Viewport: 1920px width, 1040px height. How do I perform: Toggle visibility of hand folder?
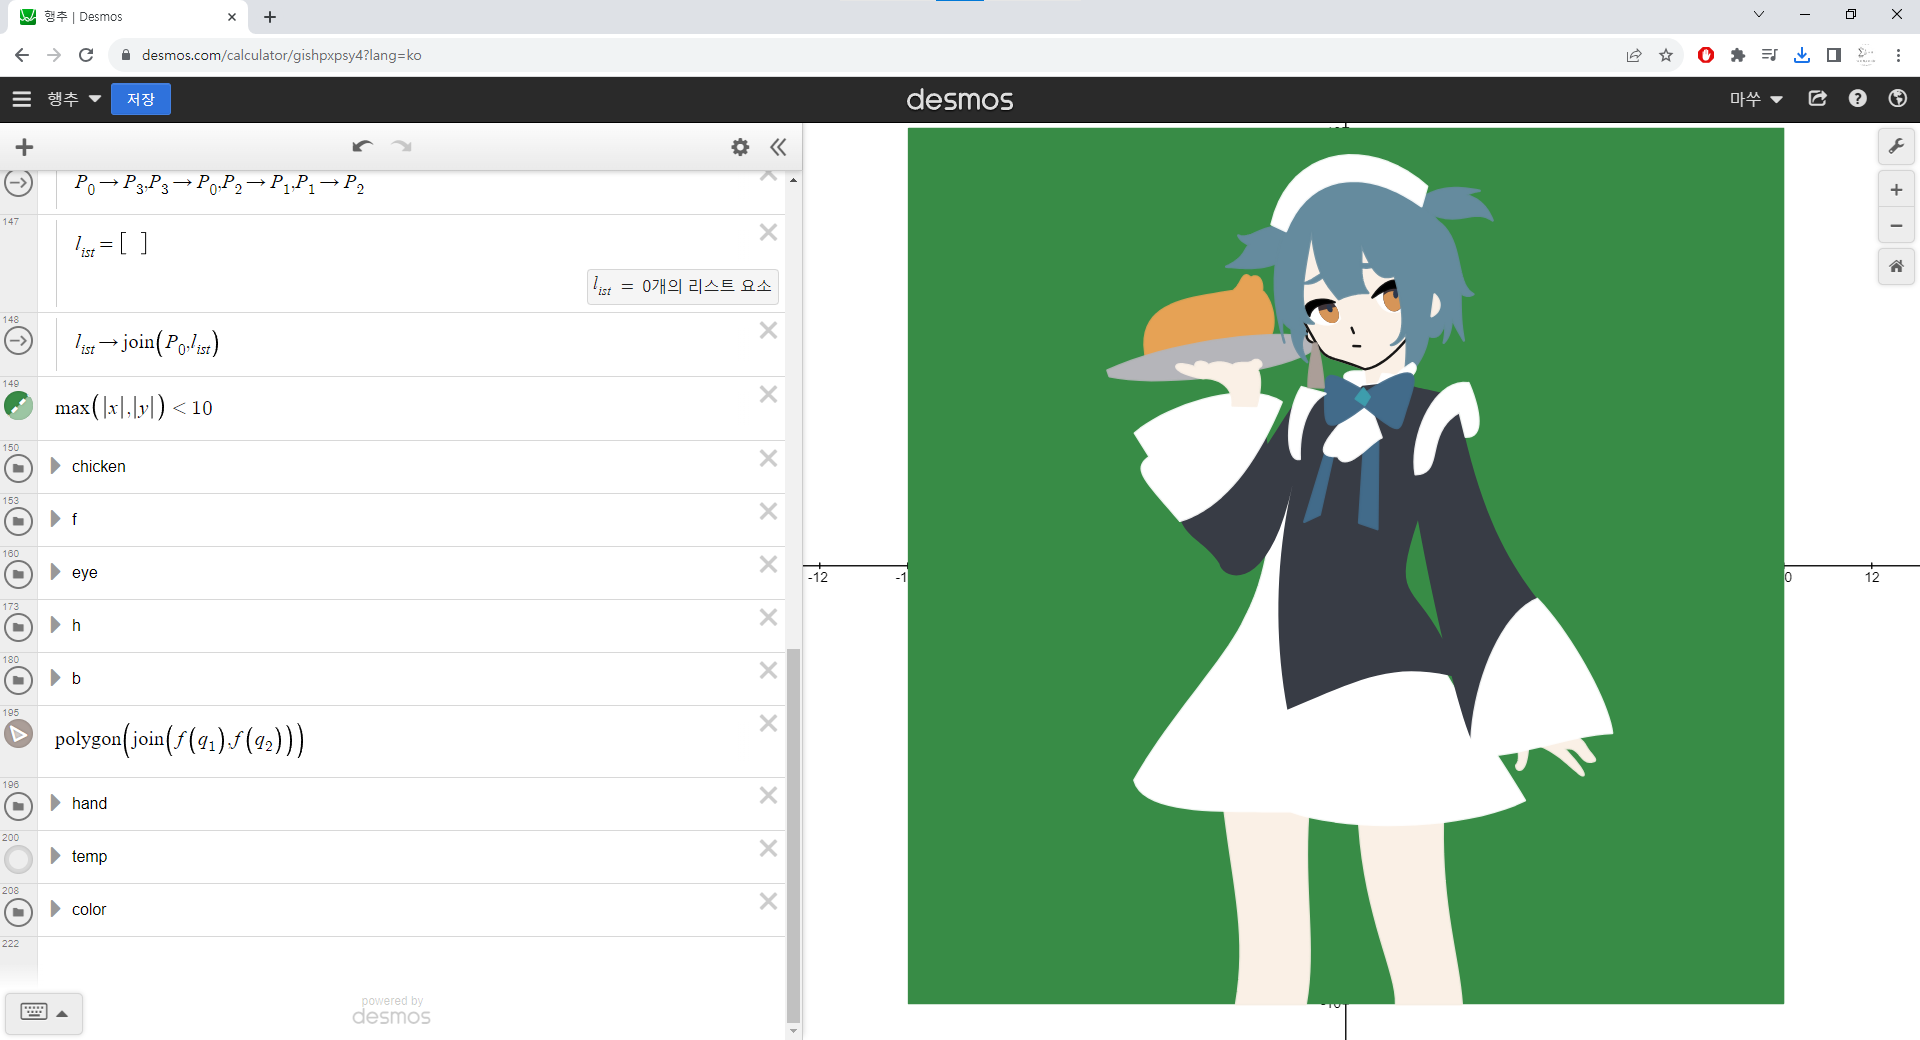19,805
